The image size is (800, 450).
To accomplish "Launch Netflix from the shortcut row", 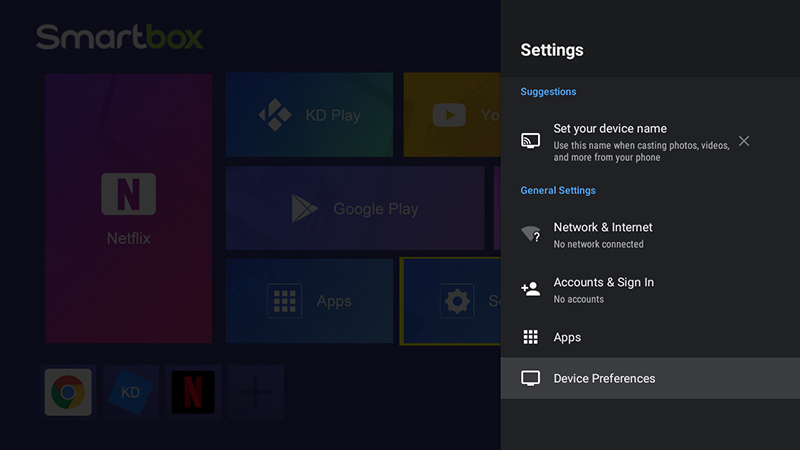I will (193, 392).
